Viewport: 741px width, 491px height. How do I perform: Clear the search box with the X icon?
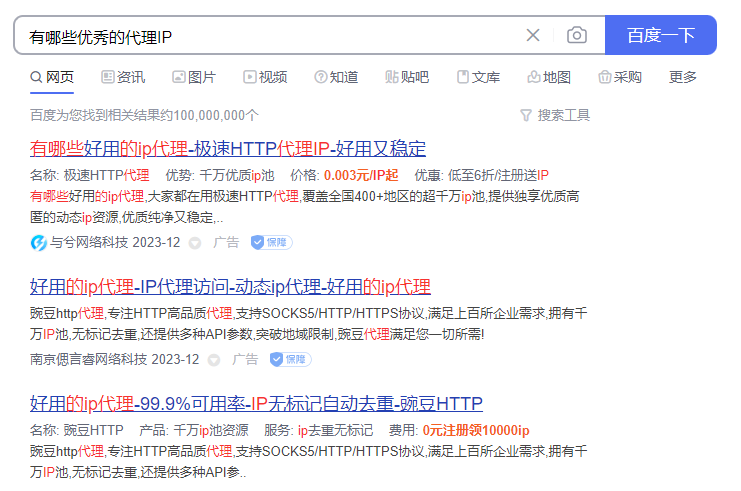(533, 35)
